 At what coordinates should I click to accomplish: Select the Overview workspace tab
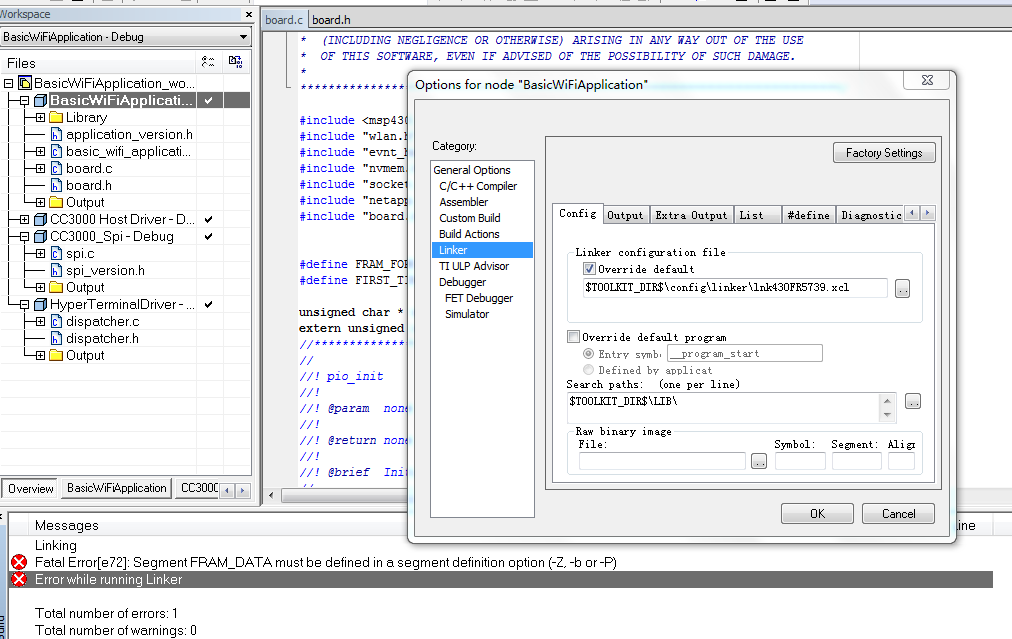coord(30,489)
